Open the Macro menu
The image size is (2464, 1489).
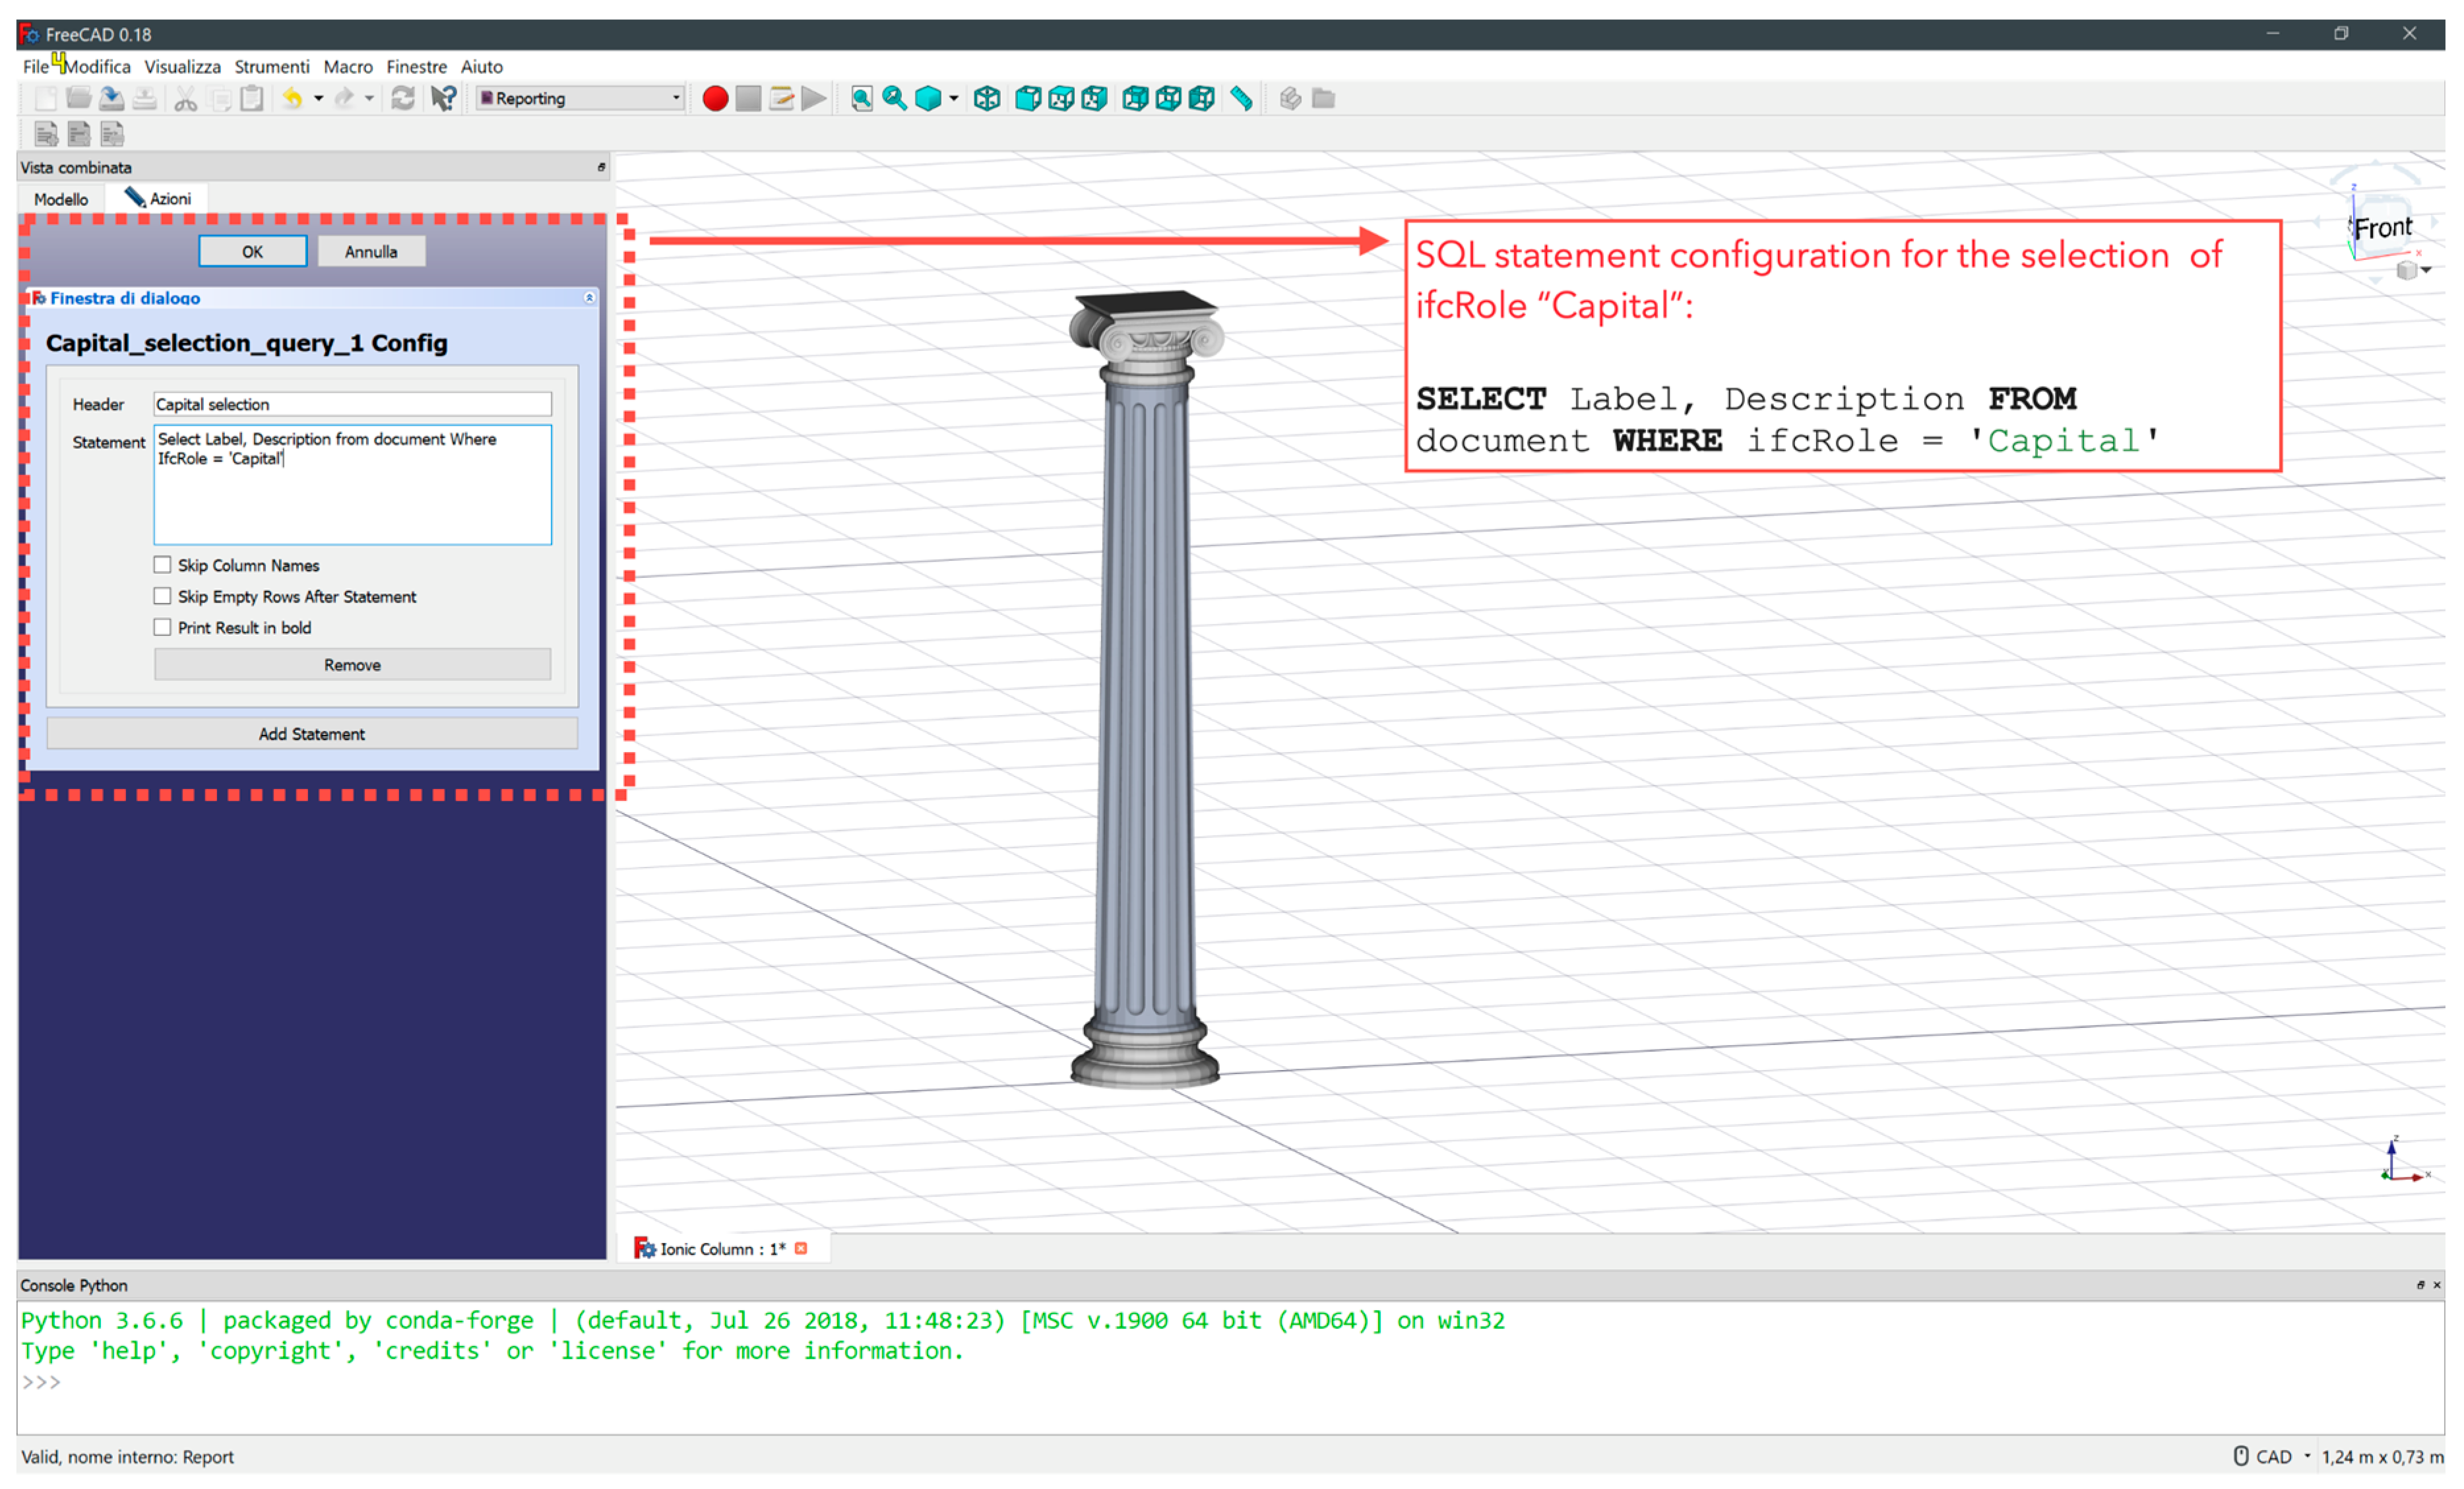click(x=348, y=66)
